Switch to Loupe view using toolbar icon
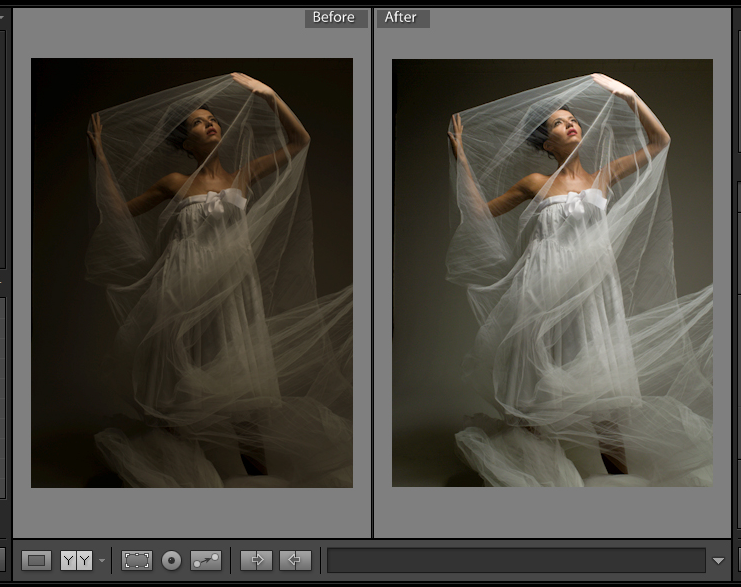The height and width of the screenshot is (587, 741). coord(37,560)
